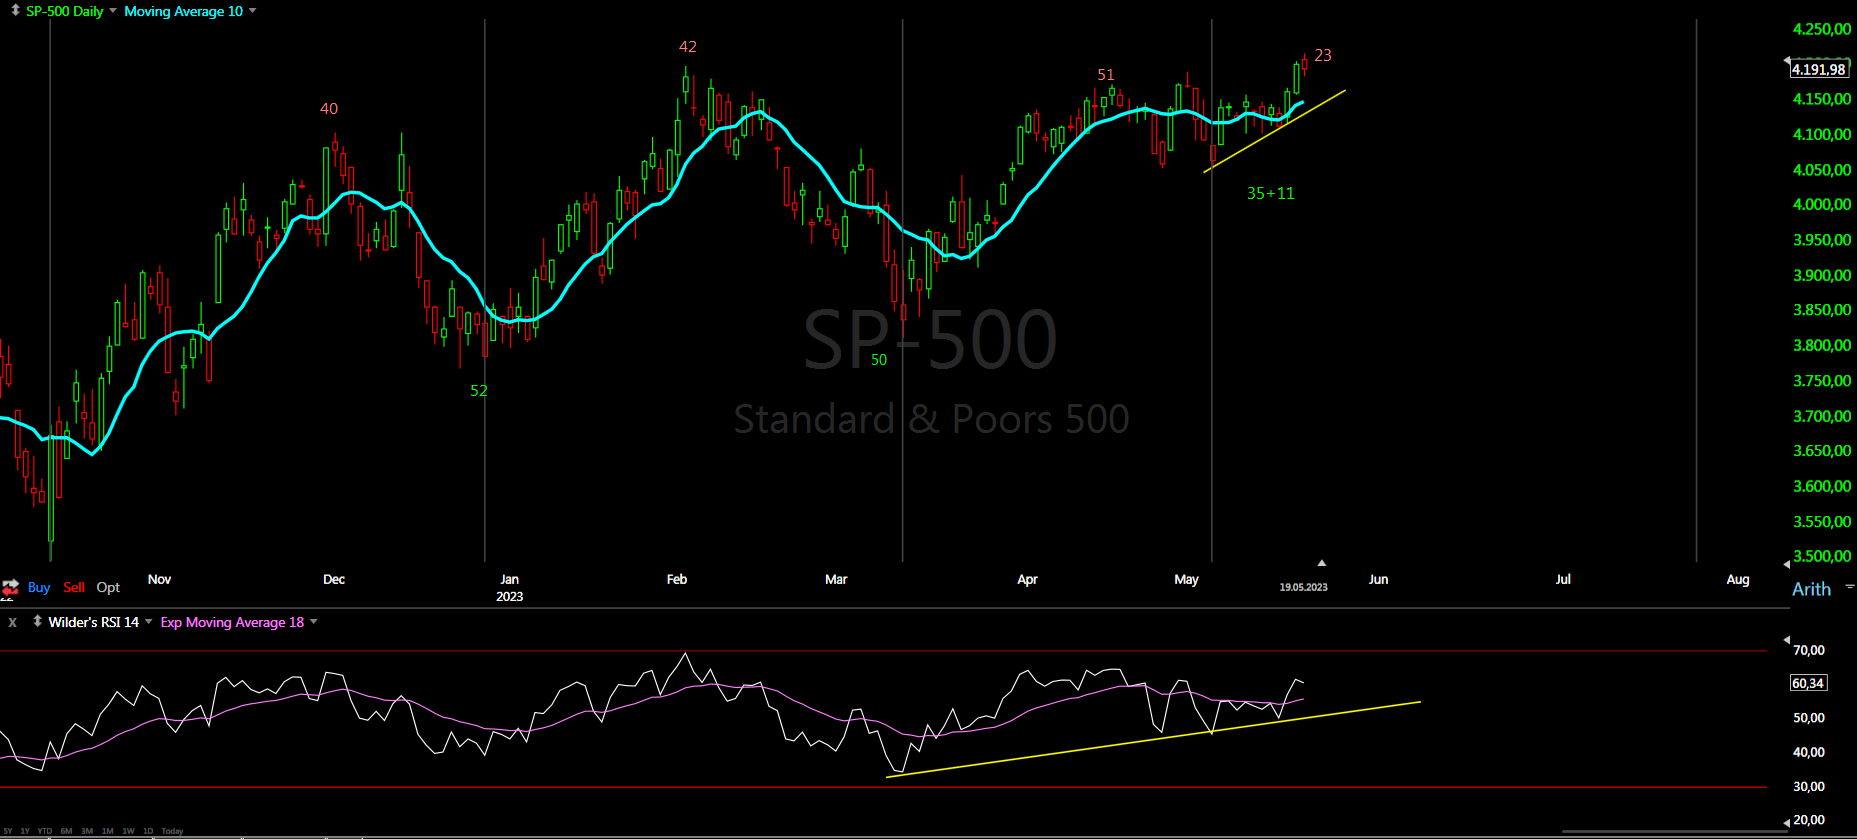
Task: Click the '23' annotation near the latest candle
Action: point(1323,55)
